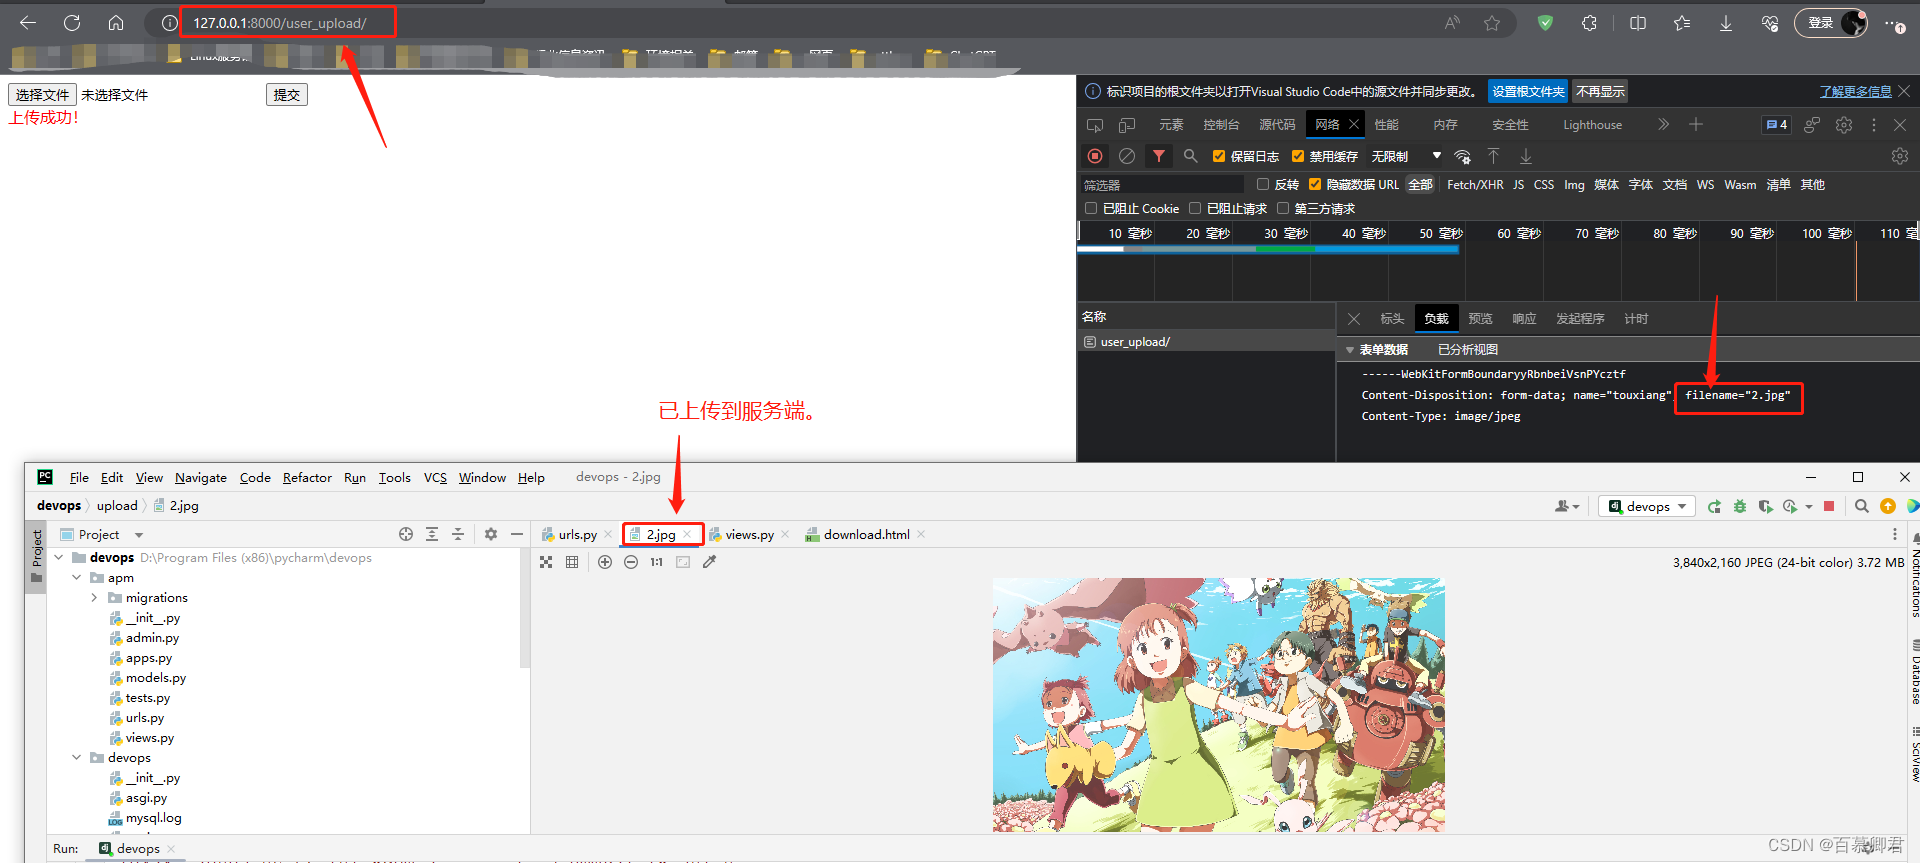Collapse the inner devops folder
The image size is (1920, 863).
(77, 757)
